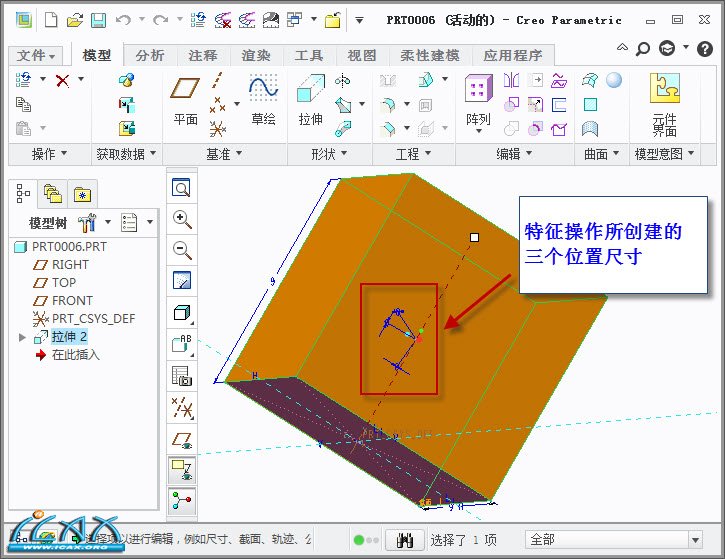Expand the 拉伸 2 feature node
The image size is (725, 559).
22,337
